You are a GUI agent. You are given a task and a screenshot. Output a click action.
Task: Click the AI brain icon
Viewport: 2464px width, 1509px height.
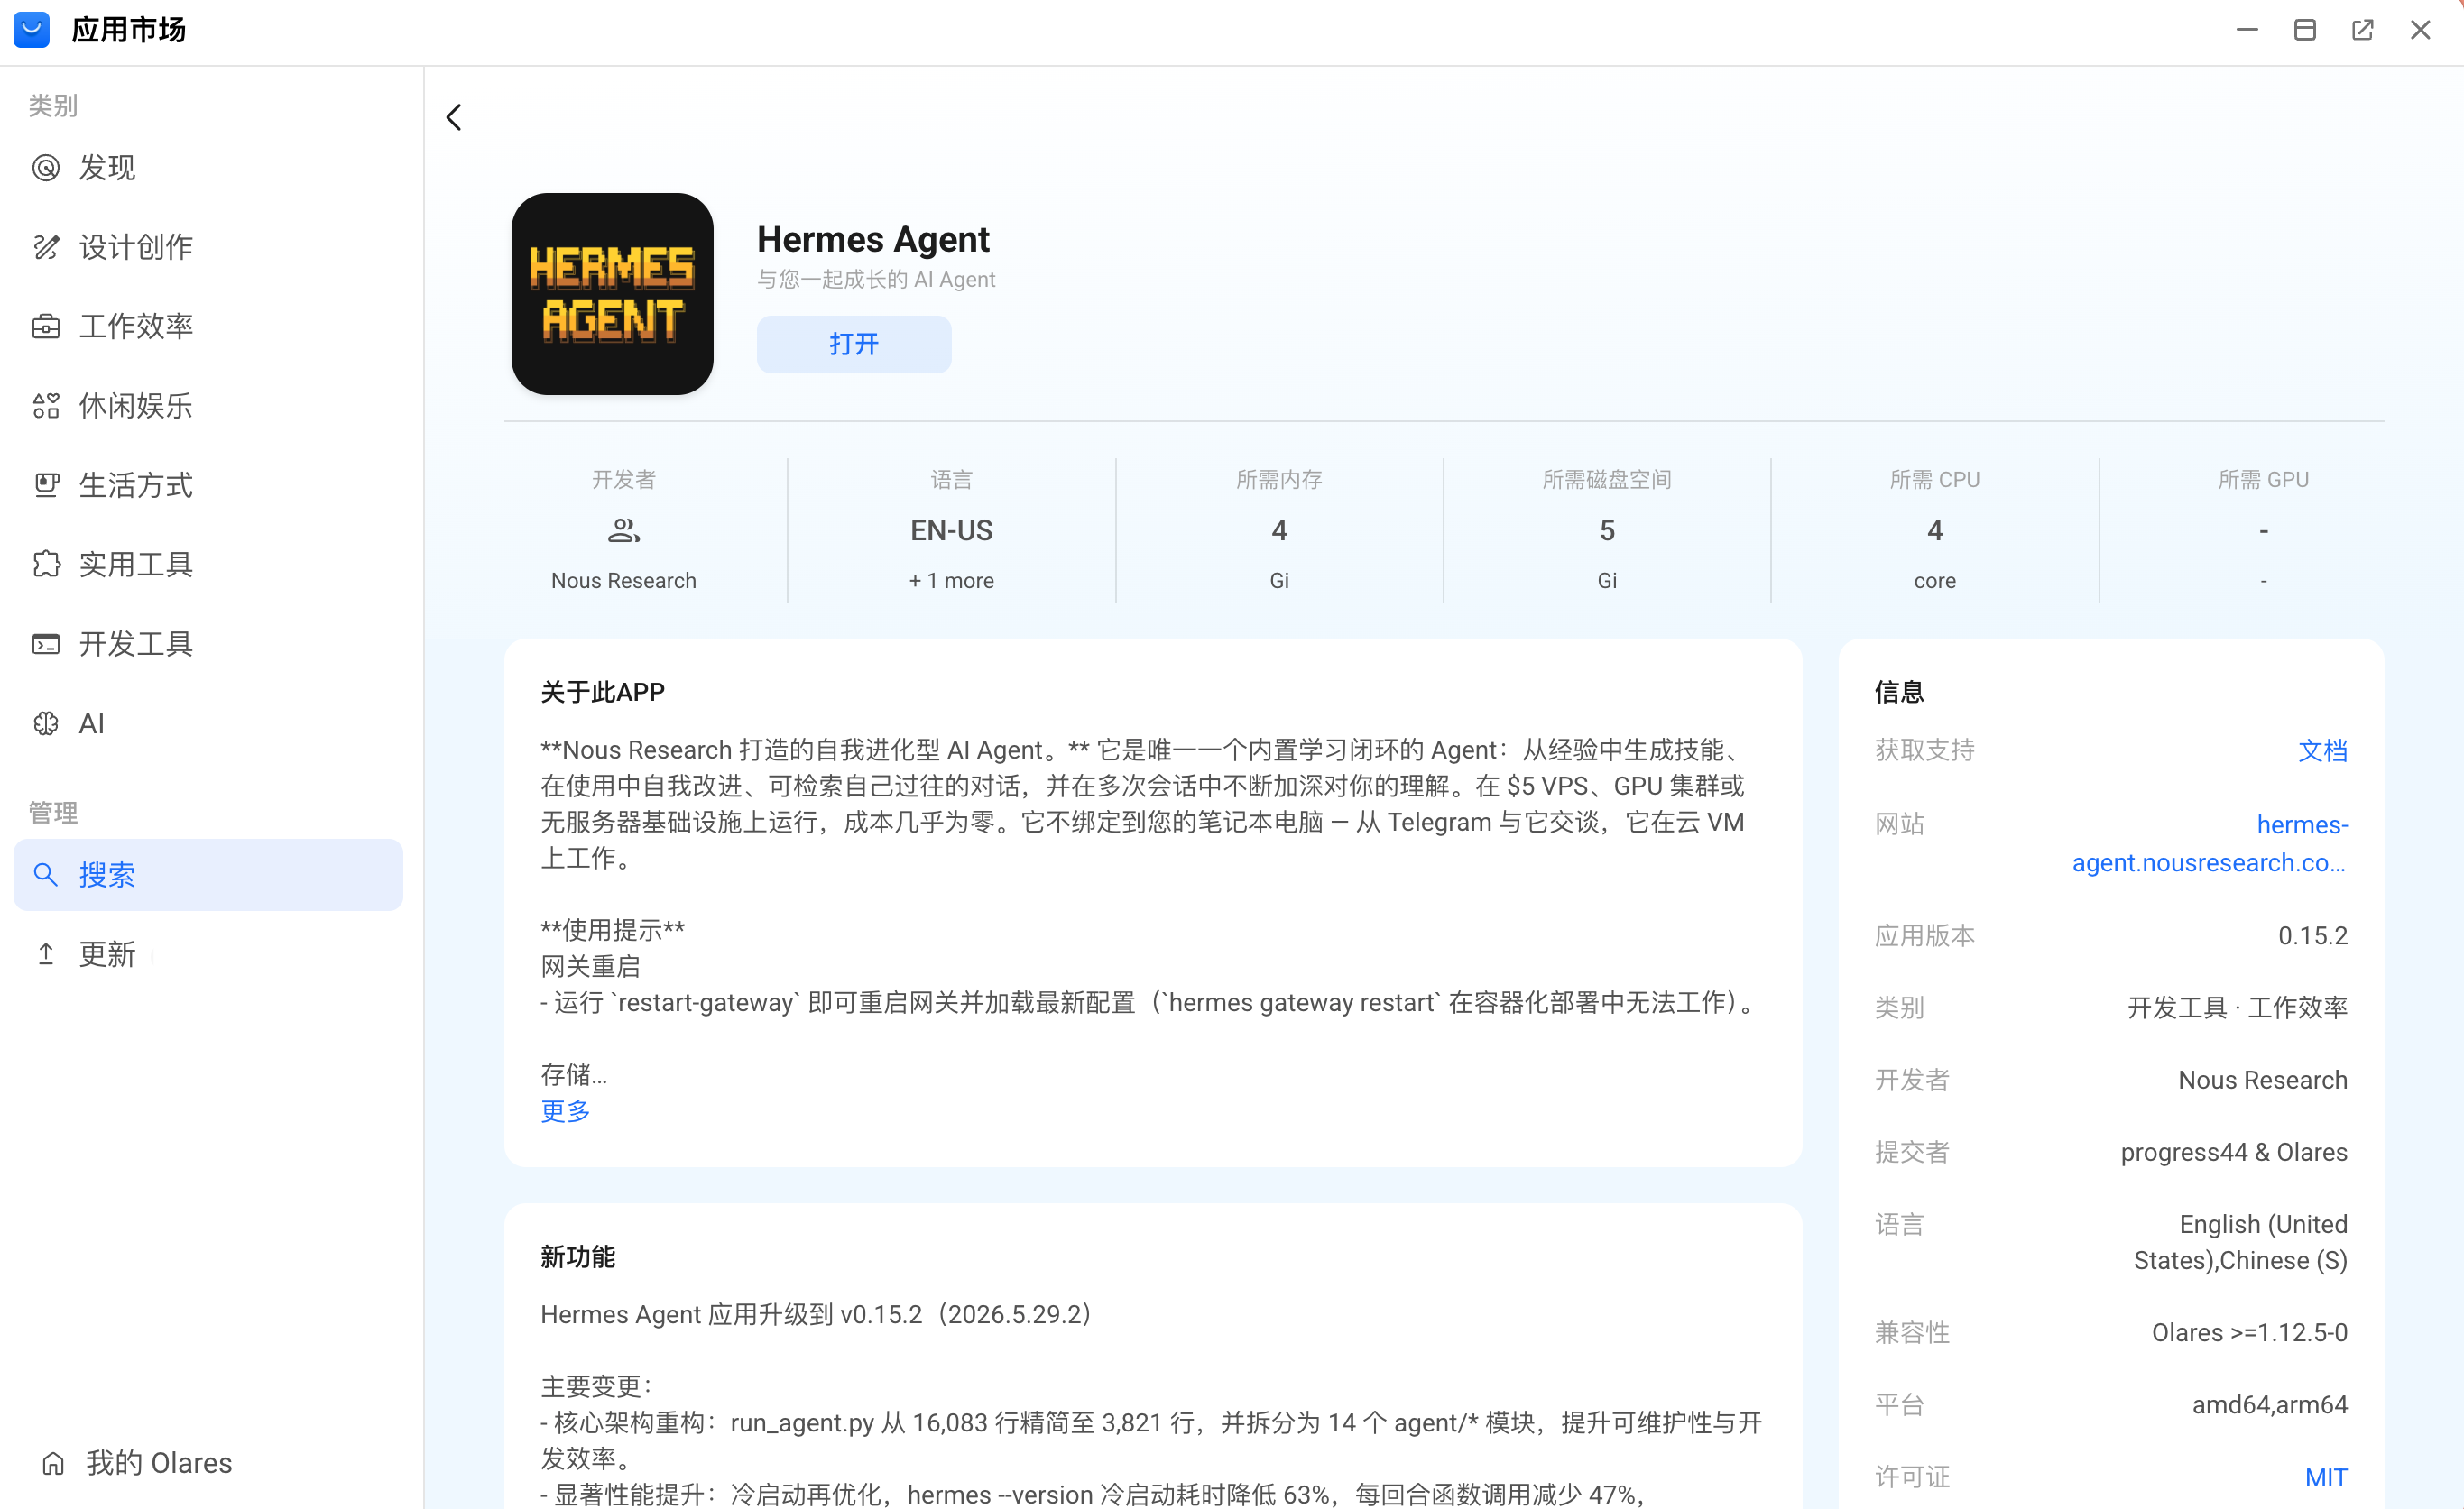tap(46, 723)
